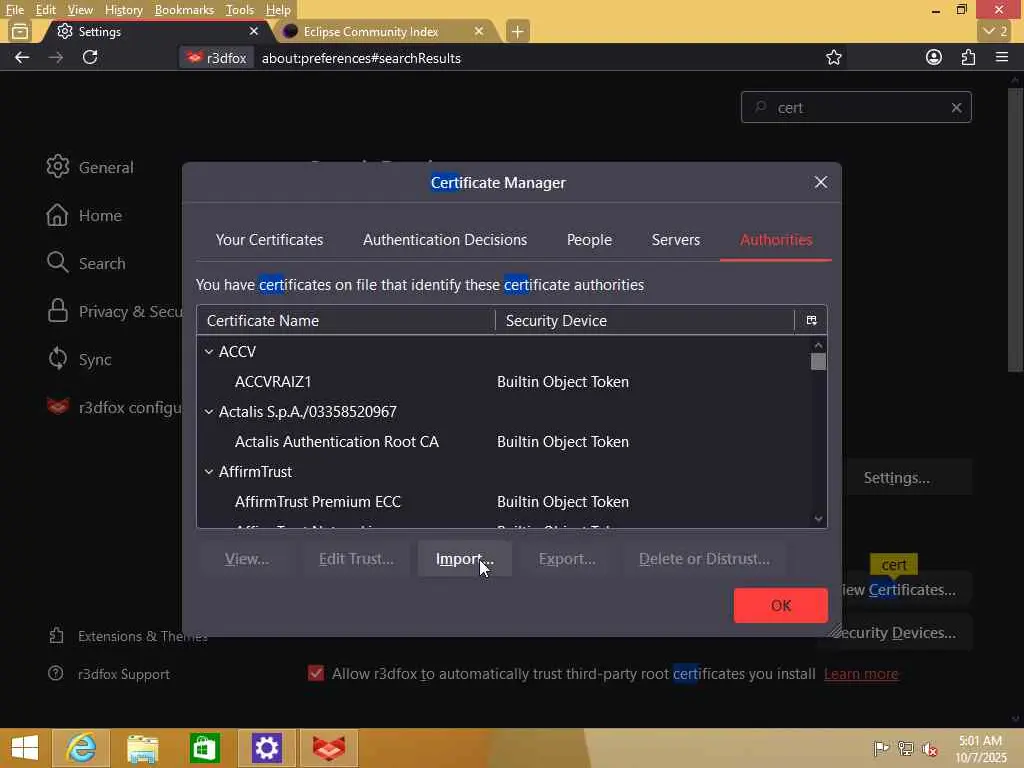This screenshot has height=768, width=1024.
Task: Click the certificate list down scroll arrow
Action: pos(818,519)
